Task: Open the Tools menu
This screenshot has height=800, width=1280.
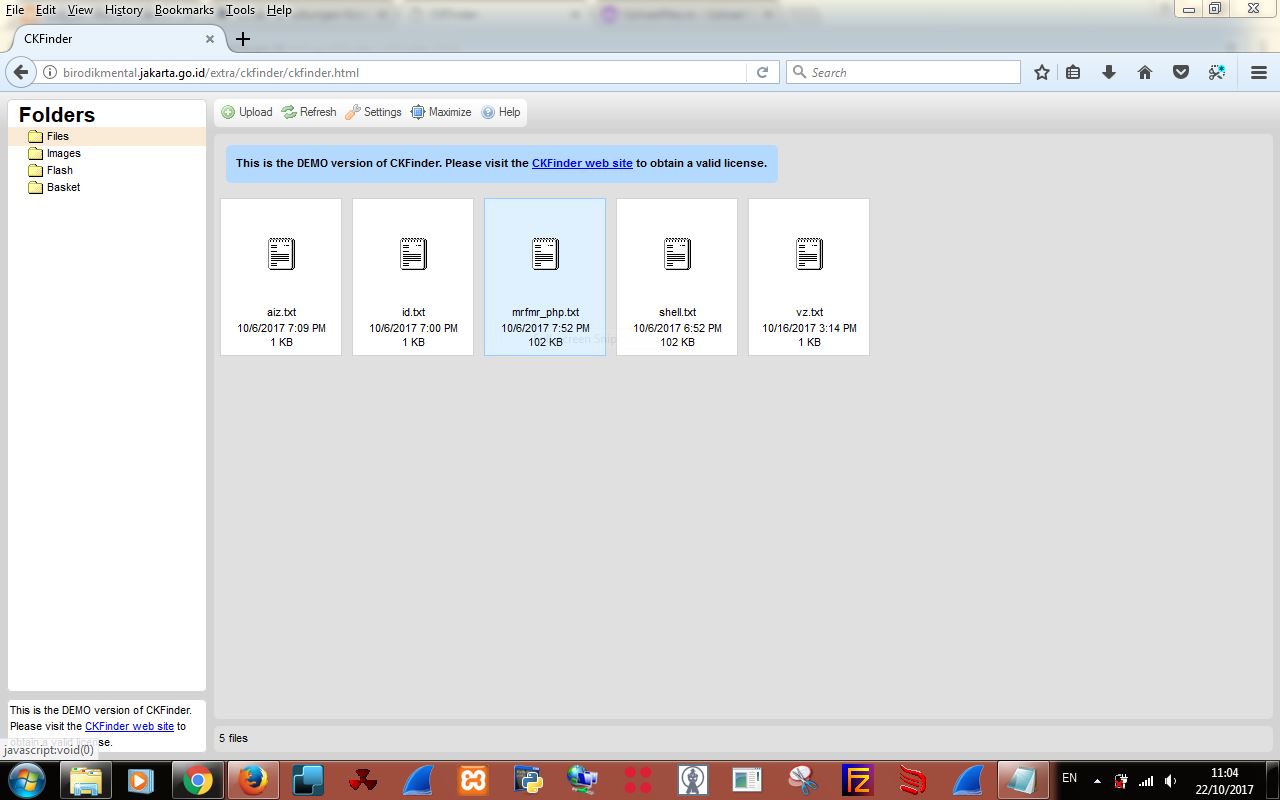Action: tap(240, 10)
